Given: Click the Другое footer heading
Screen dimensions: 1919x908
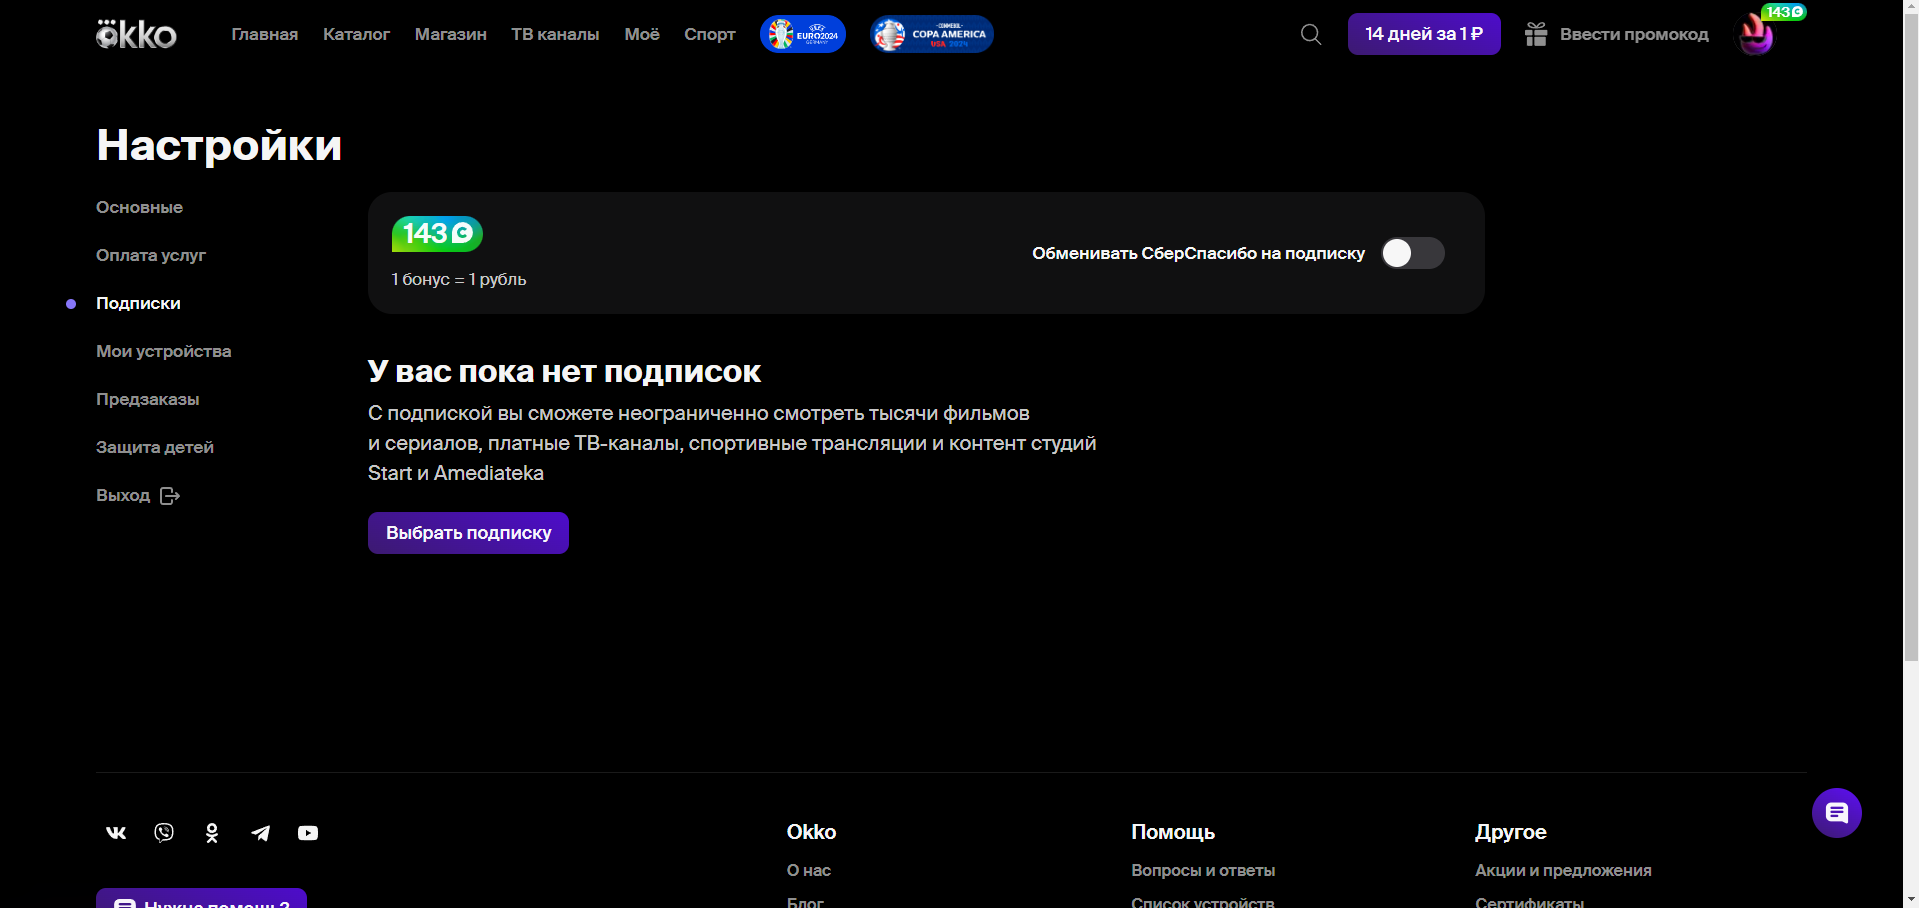Looking at the screenshot, I should coord(1511,832).
